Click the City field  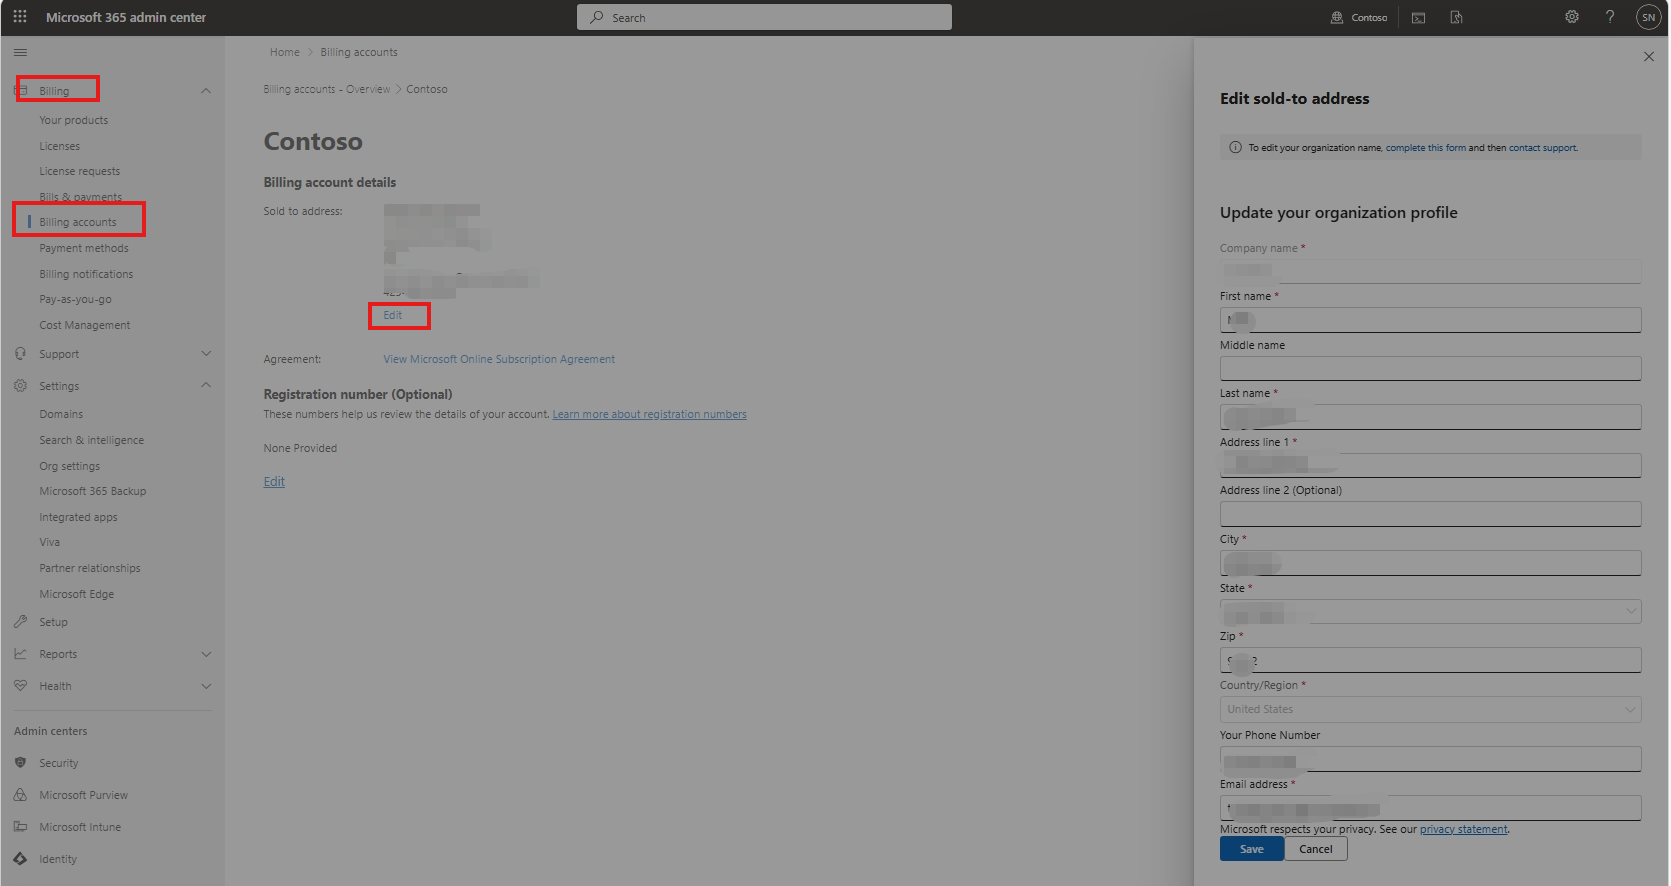click(x=1430, y=563)
